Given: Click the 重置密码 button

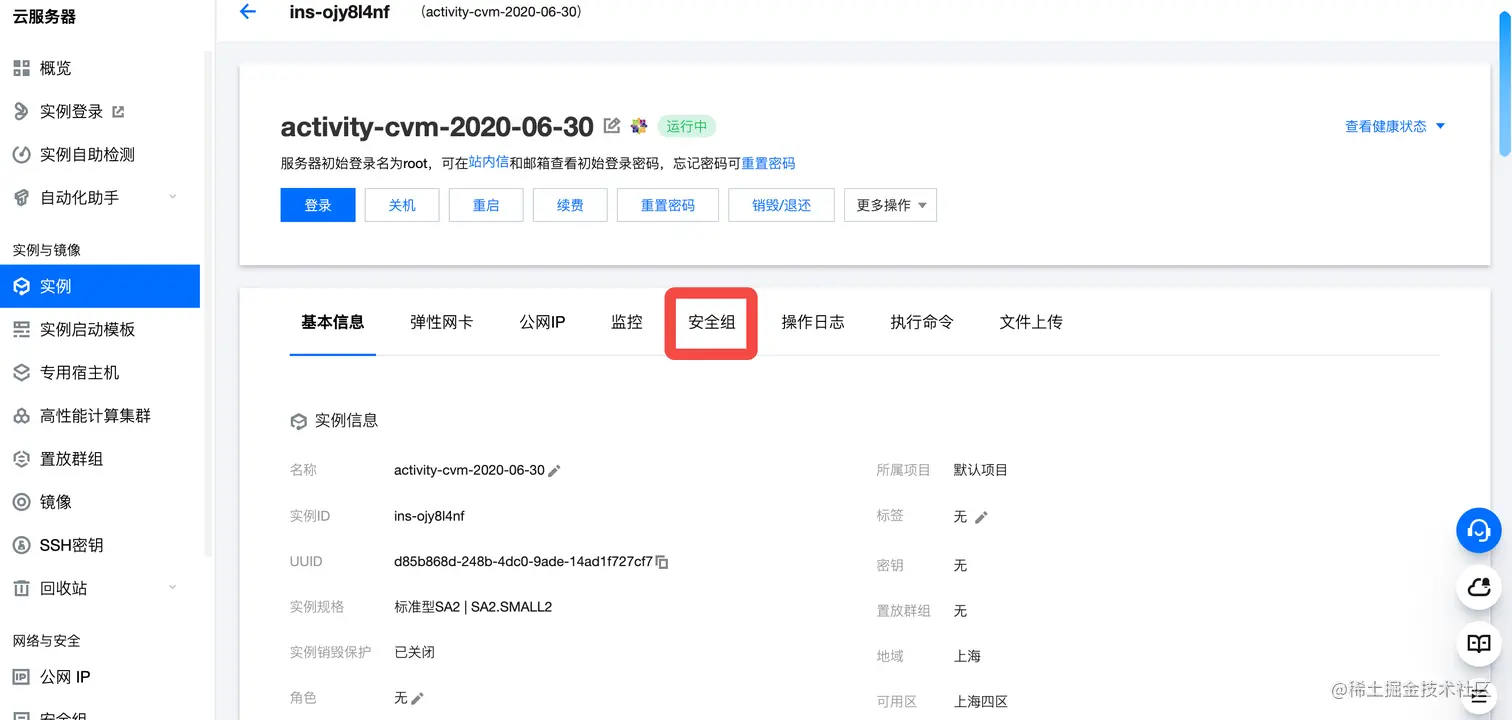Looking at the screenshot, I should coord(668,205).
